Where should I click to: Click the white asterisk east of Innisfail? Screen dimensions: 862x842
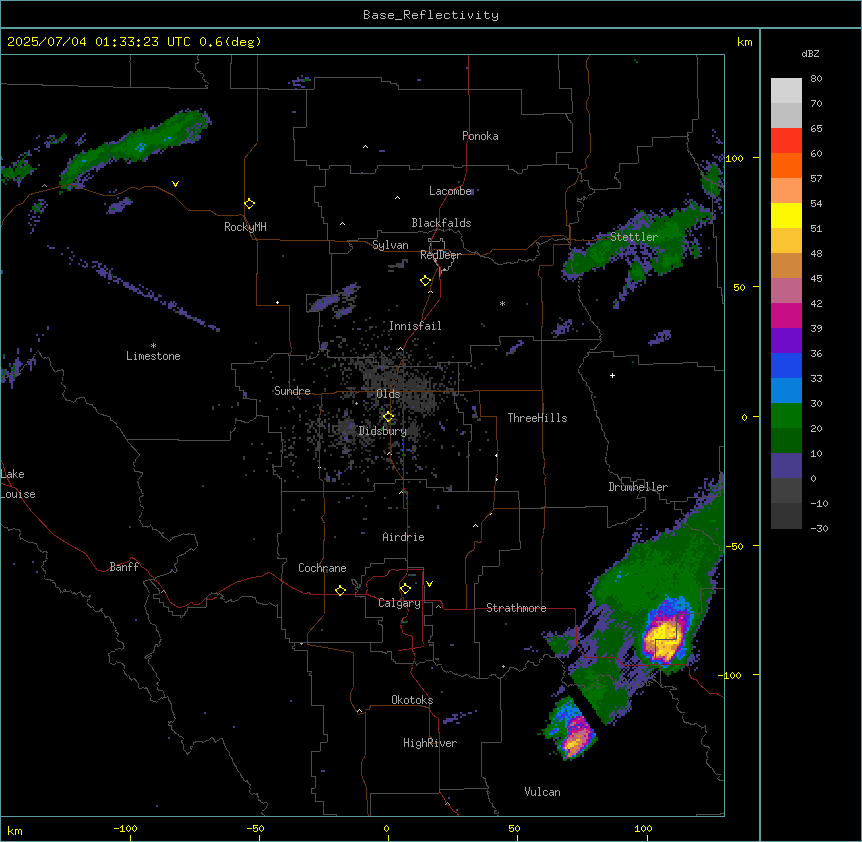point(502,303)
